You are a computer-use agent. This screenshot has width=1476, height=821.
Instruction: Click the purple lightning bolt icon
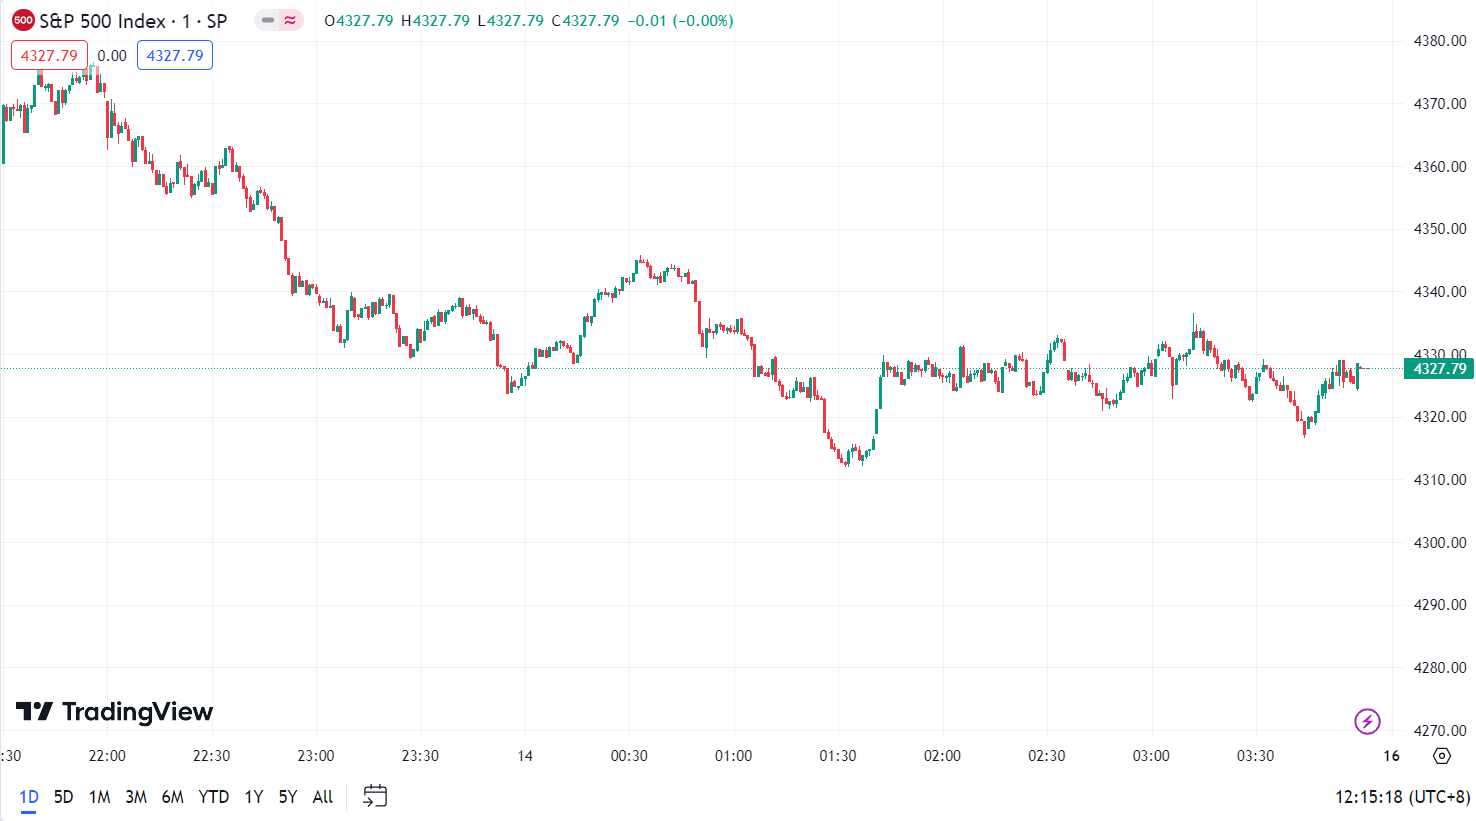tap(1367, 720)
